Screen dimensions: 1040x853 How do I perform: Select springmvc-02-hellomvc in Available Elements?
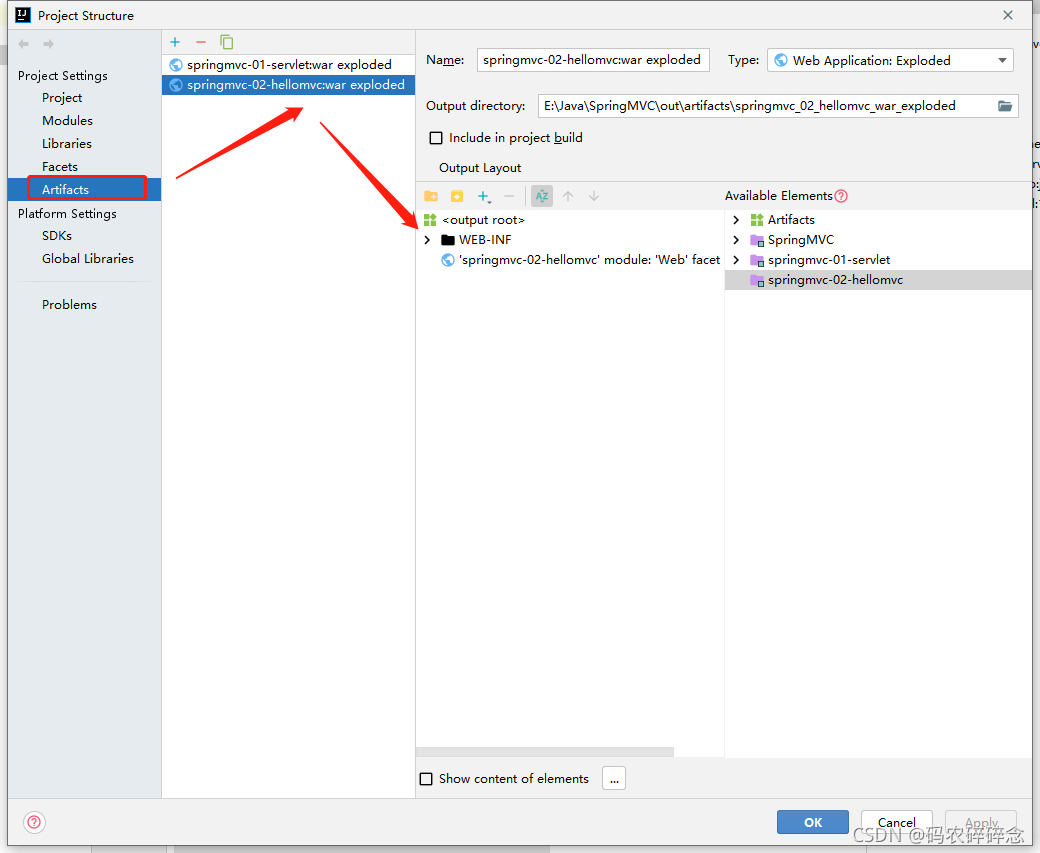tap(878, 280)
